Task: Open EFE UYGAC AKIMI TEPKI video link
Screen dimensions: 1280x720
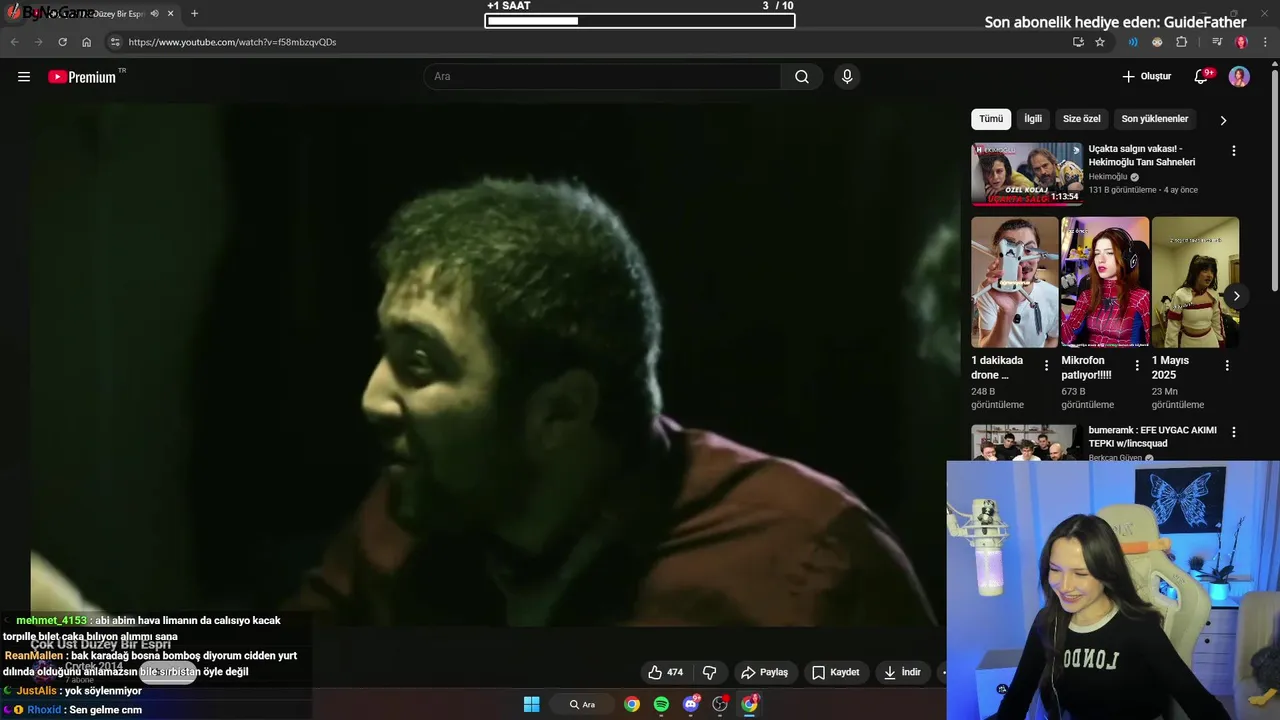Action: pos(1152,437)
